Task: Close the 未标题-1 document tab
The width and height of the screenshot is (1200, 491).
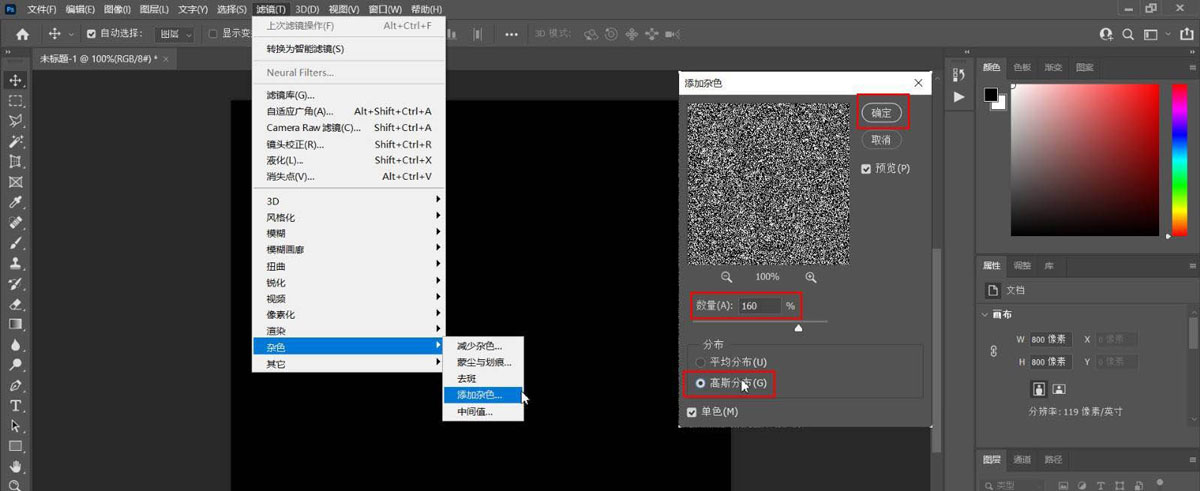Action: 166,59
